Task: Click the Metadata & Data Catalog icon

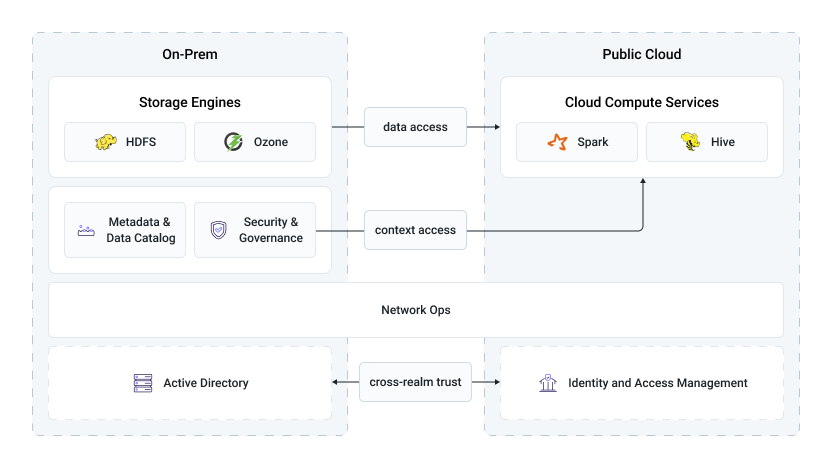Action: 86,230
